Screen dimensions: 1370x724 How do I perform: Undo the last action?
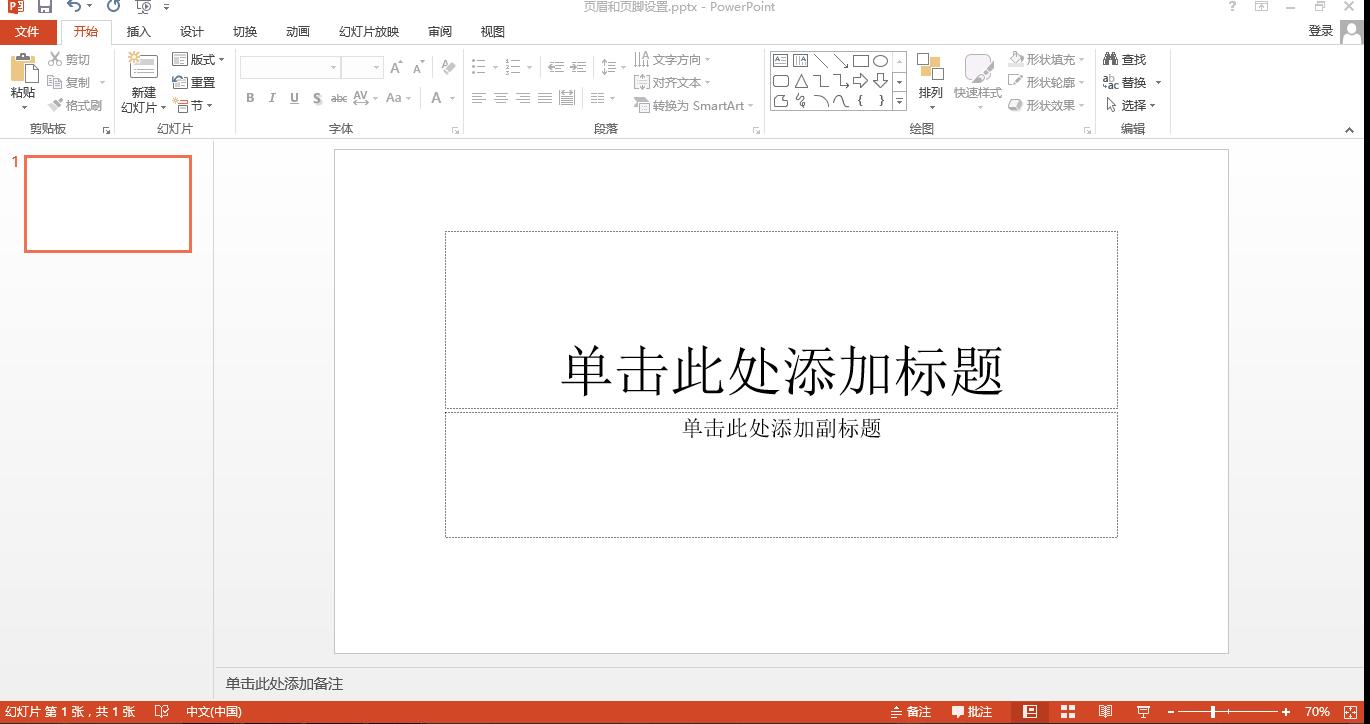74,6
